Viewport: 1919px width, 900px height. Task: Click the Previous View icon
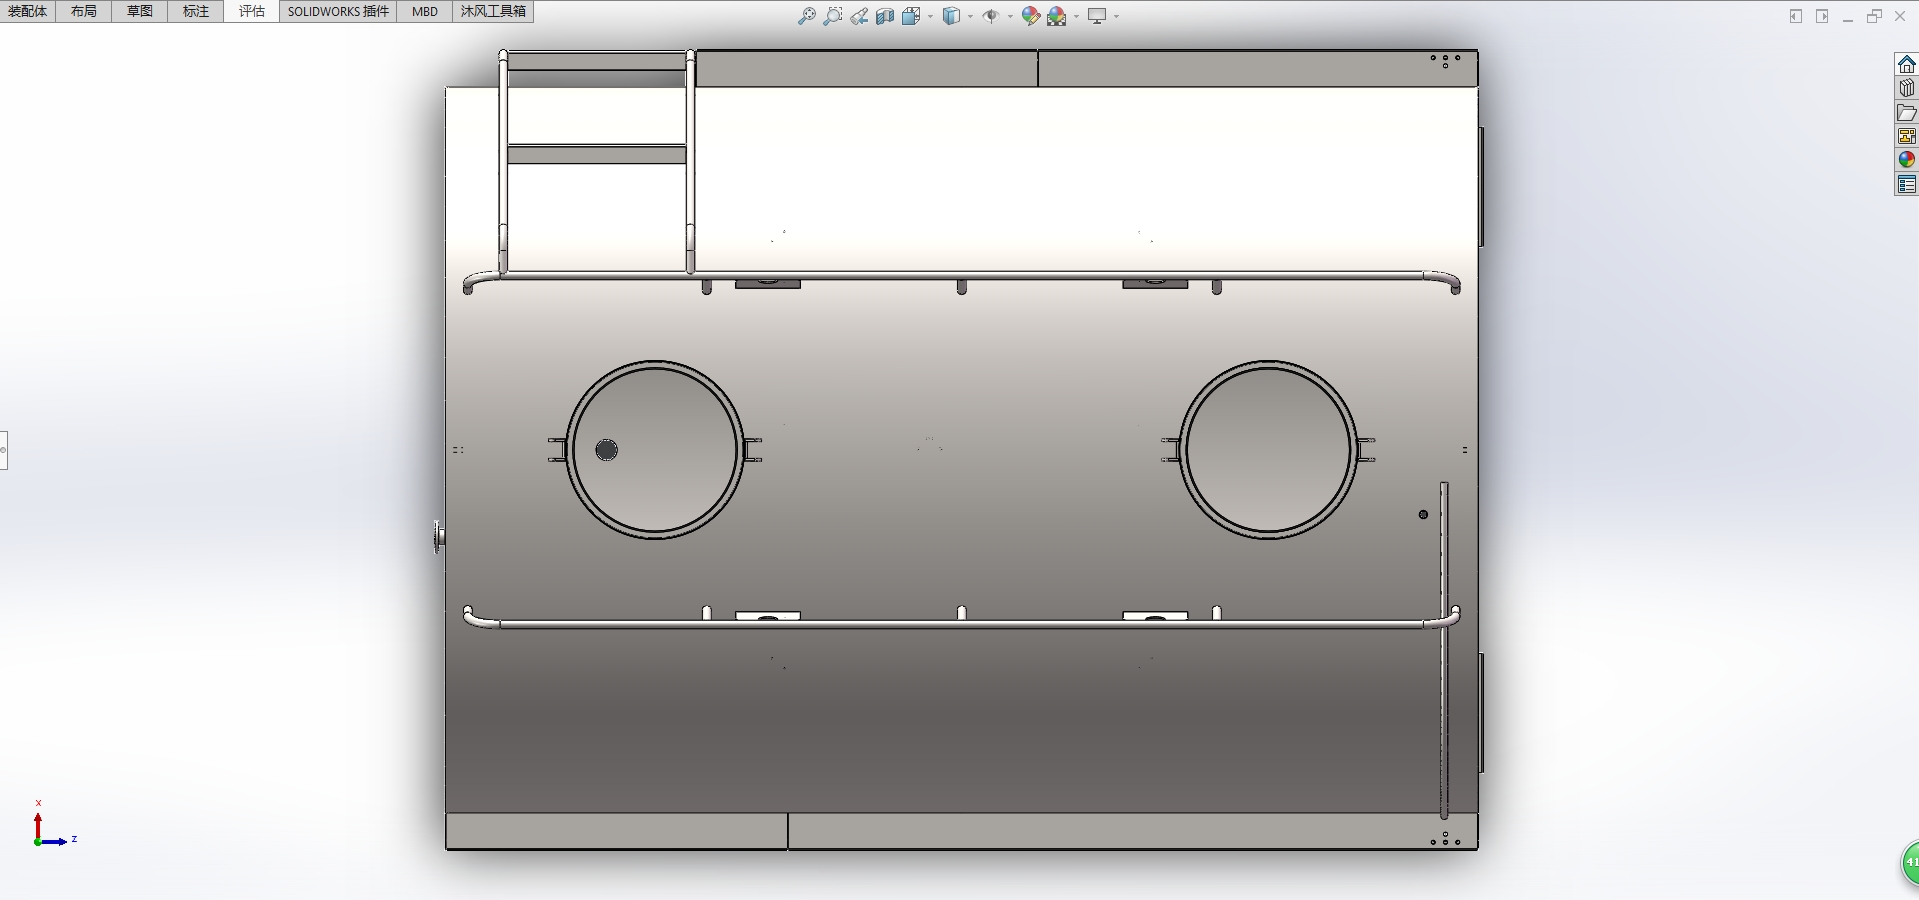859,16
